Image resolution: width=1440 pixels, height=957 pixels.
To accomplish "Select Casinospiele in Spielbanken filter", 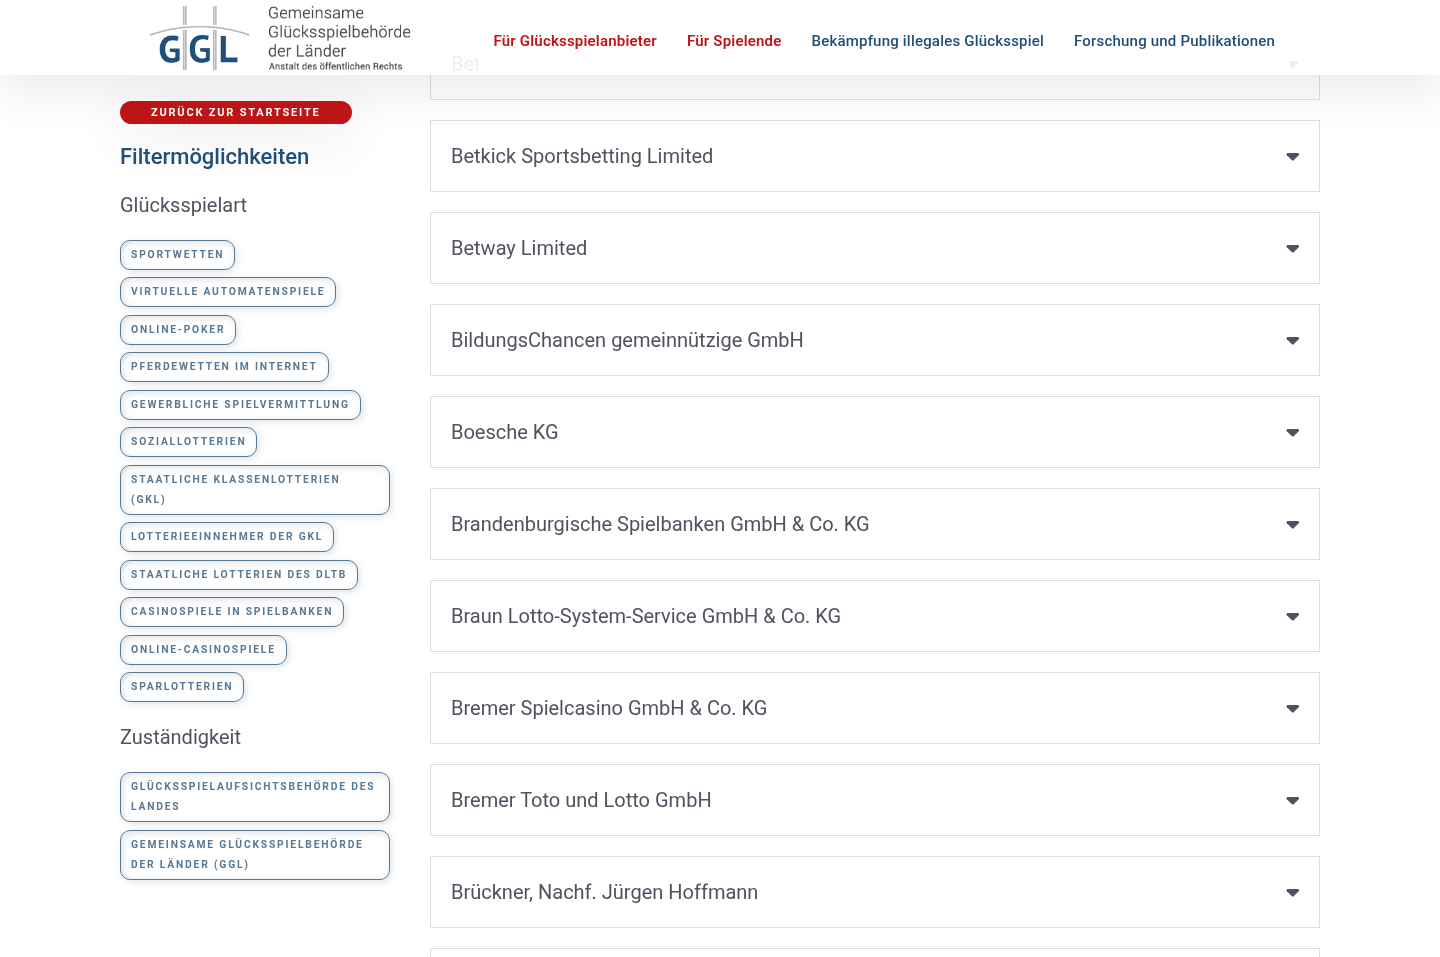I will [x=232, y=612].
